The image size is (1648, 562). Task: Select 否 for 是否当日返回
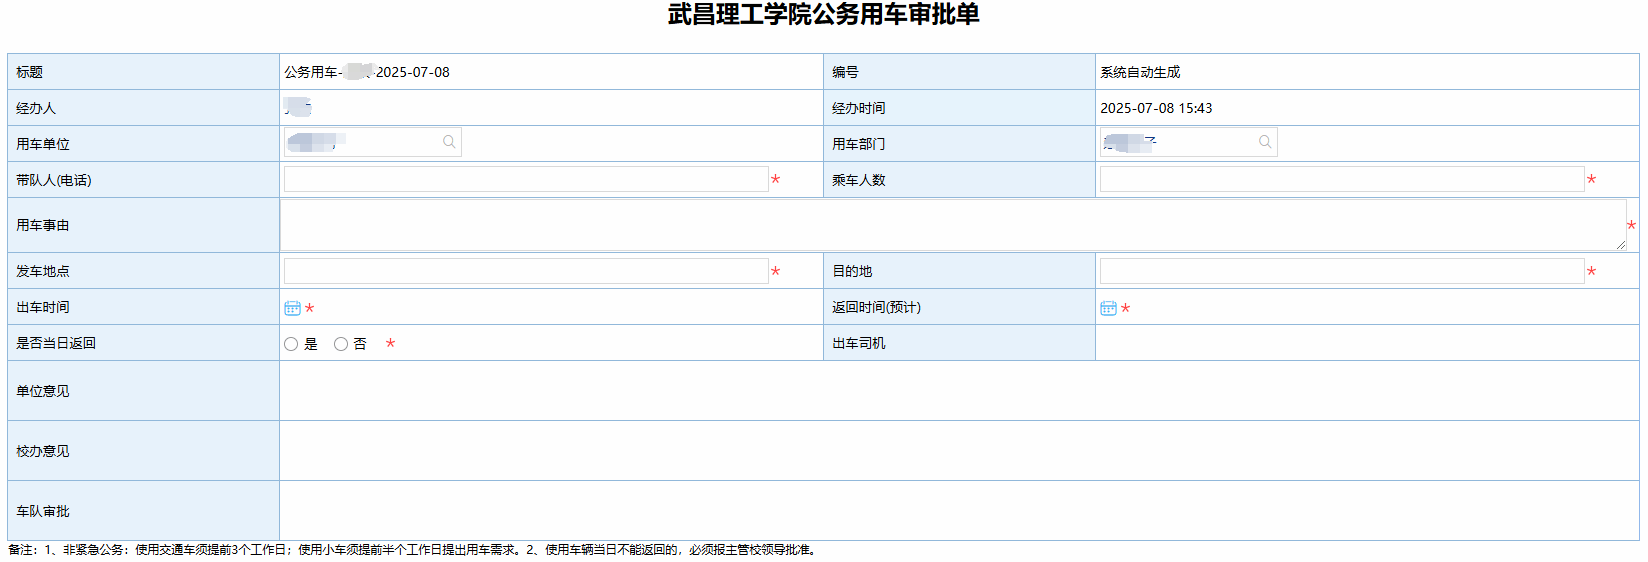click(341, 344)
